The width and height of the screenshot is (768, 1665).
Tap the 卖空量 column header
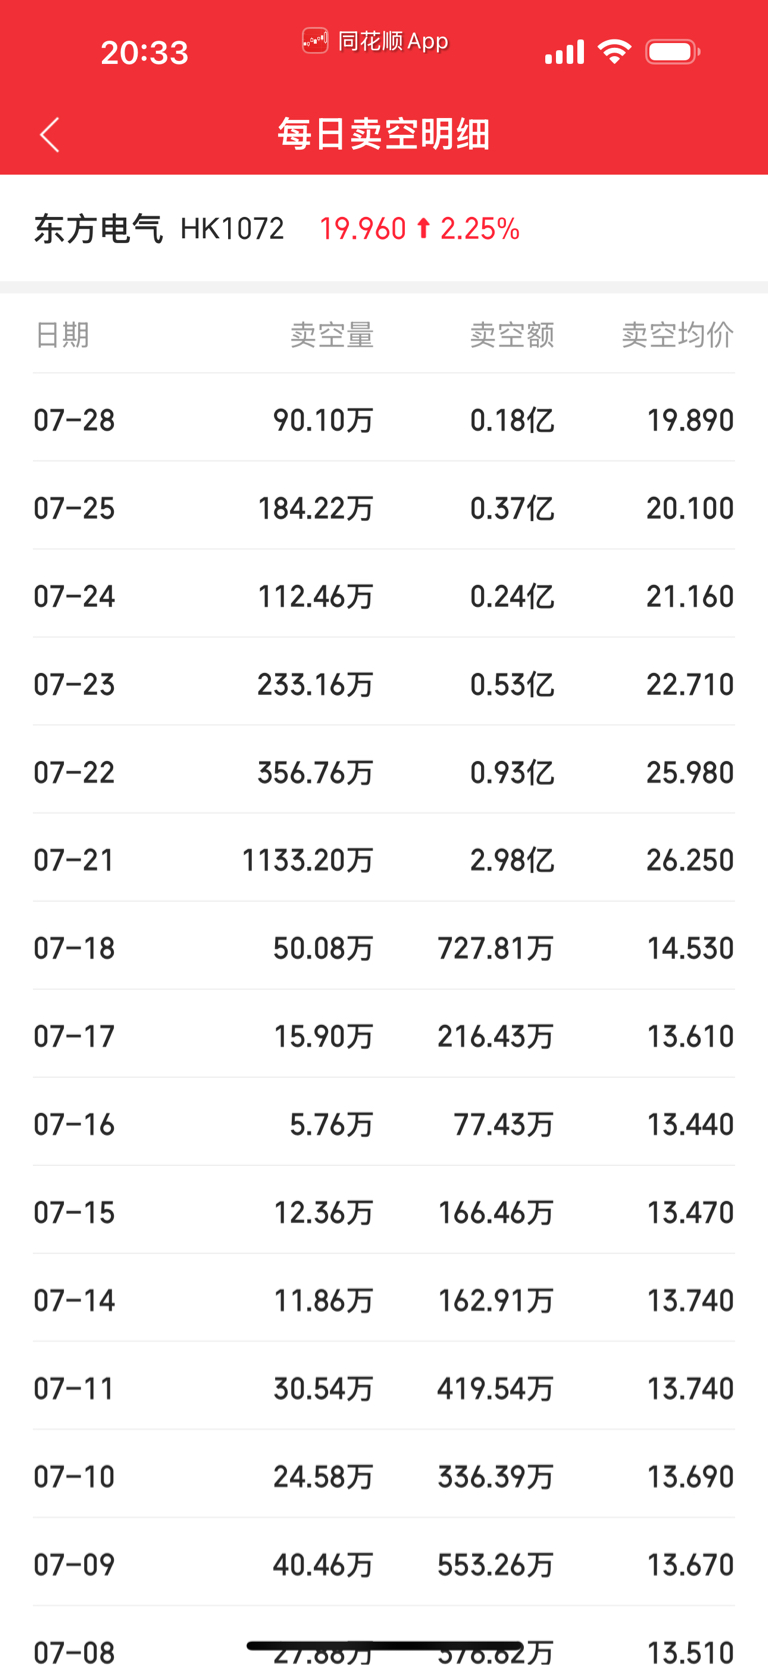332,334
